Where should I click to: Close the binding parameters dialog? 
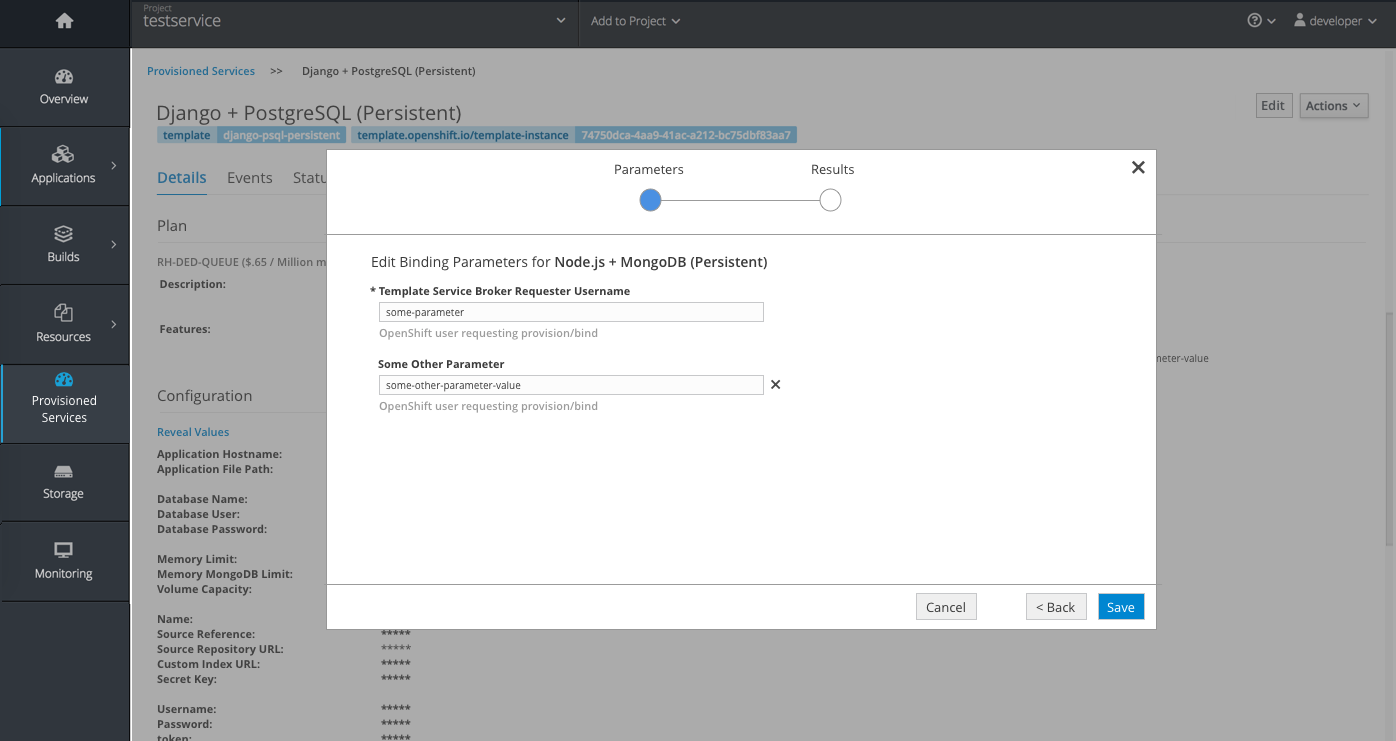(1138, 168)
